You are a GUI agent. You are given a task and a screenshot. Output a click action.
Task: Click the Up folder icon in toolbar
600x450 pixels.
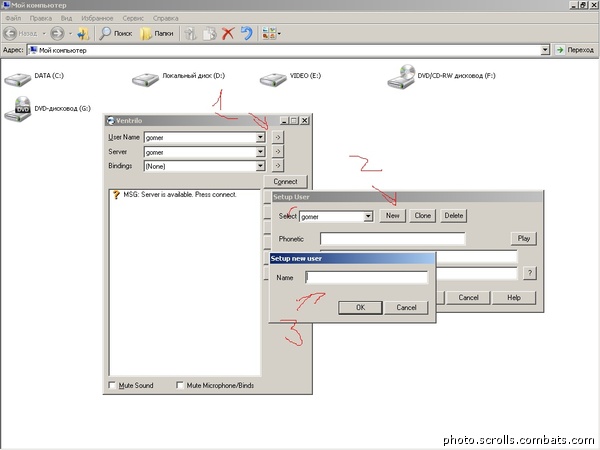[83, 34]
